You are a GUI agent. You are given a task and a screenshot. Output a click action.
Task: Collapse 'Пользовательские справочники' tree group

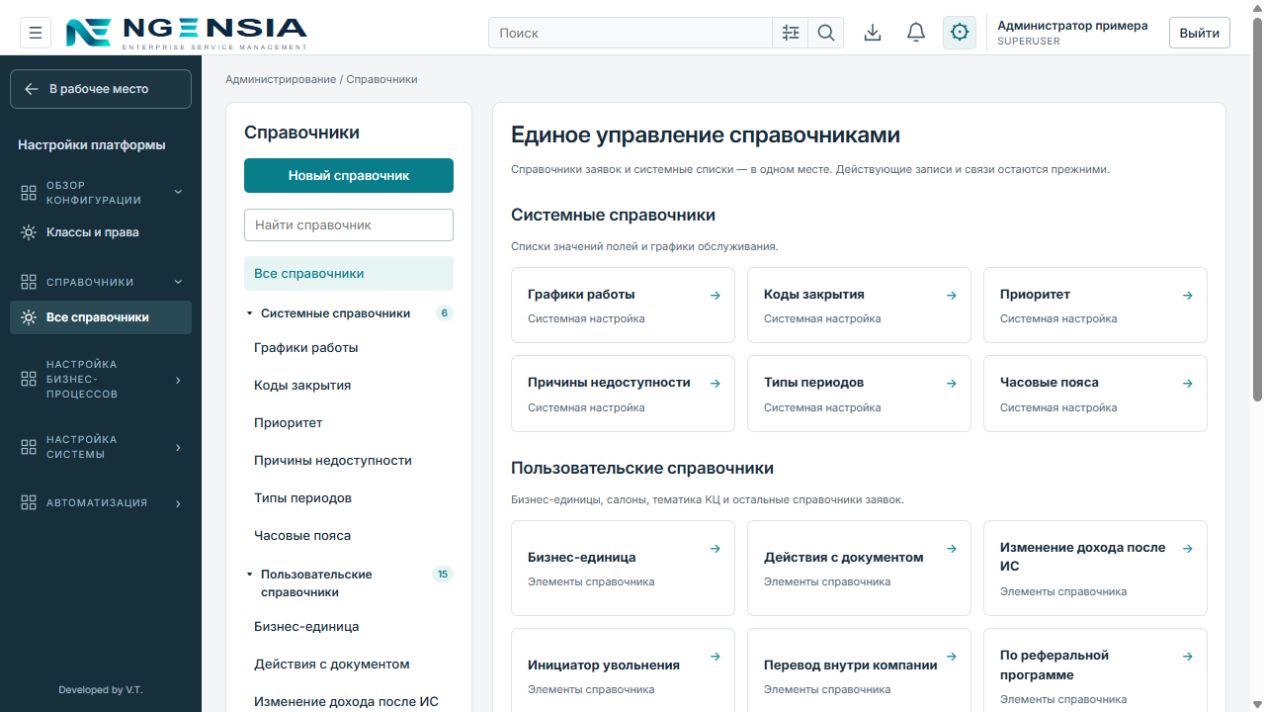(x=250, y=574)
